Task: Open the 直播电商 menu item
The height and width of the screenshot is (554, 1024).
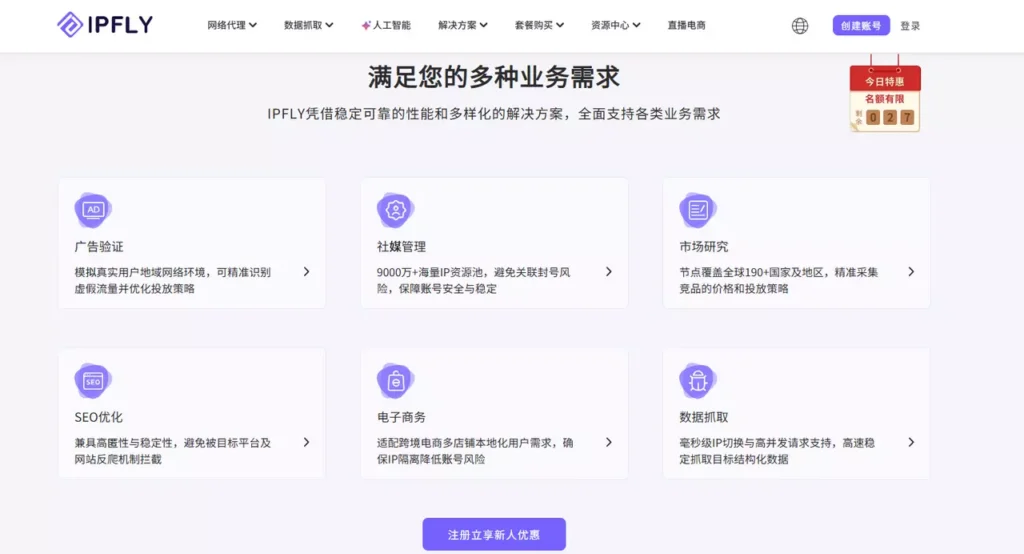Action: 686,25
